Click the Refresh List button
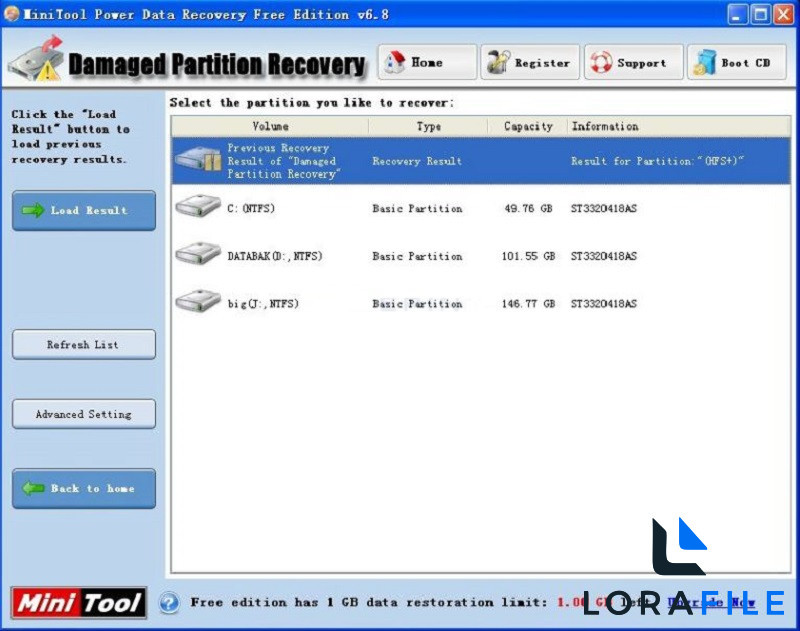This screenshot has width=800, height=631. [x=84, y=345]
